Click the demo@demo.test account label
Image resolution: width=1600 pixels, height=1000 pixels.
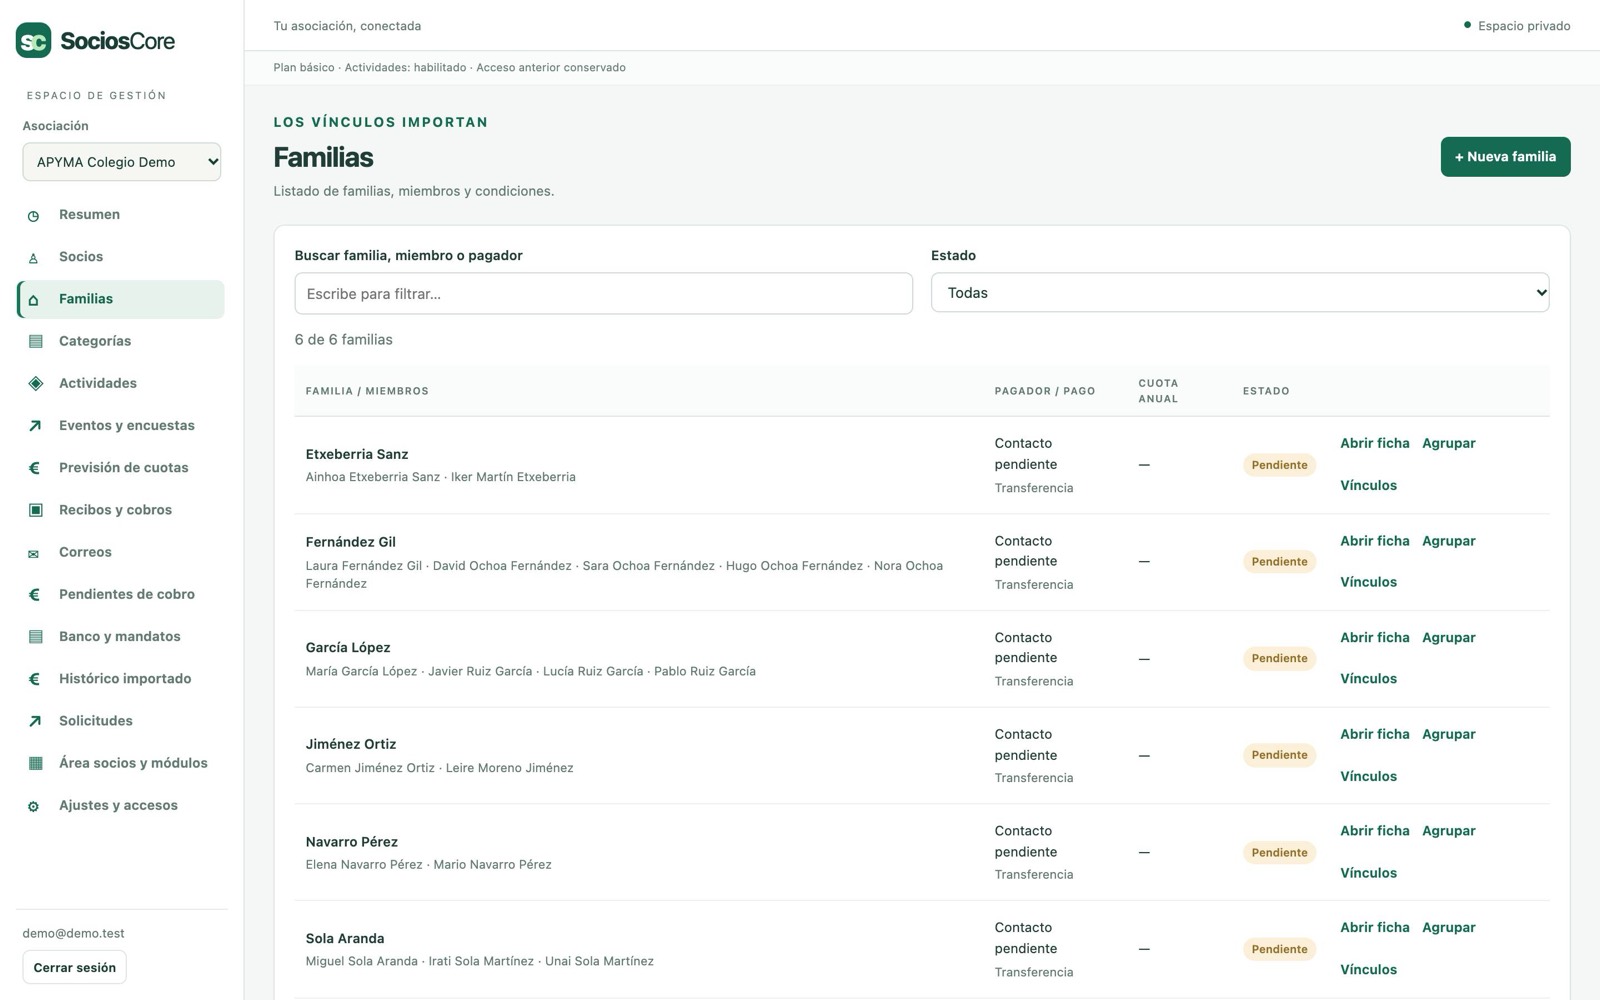pyautogui.click(x=74, y=934)
